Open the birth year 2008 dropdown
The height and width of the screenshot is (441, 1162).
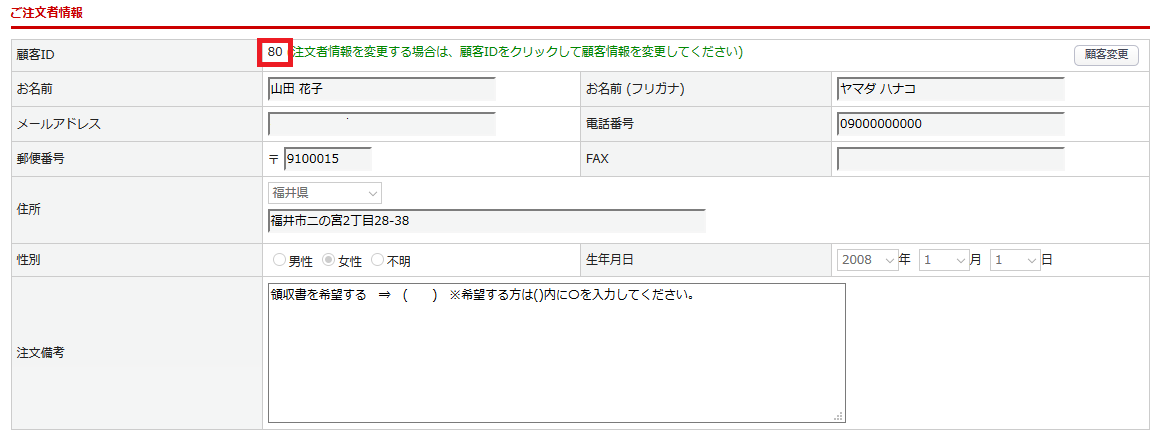pos(868,260)
